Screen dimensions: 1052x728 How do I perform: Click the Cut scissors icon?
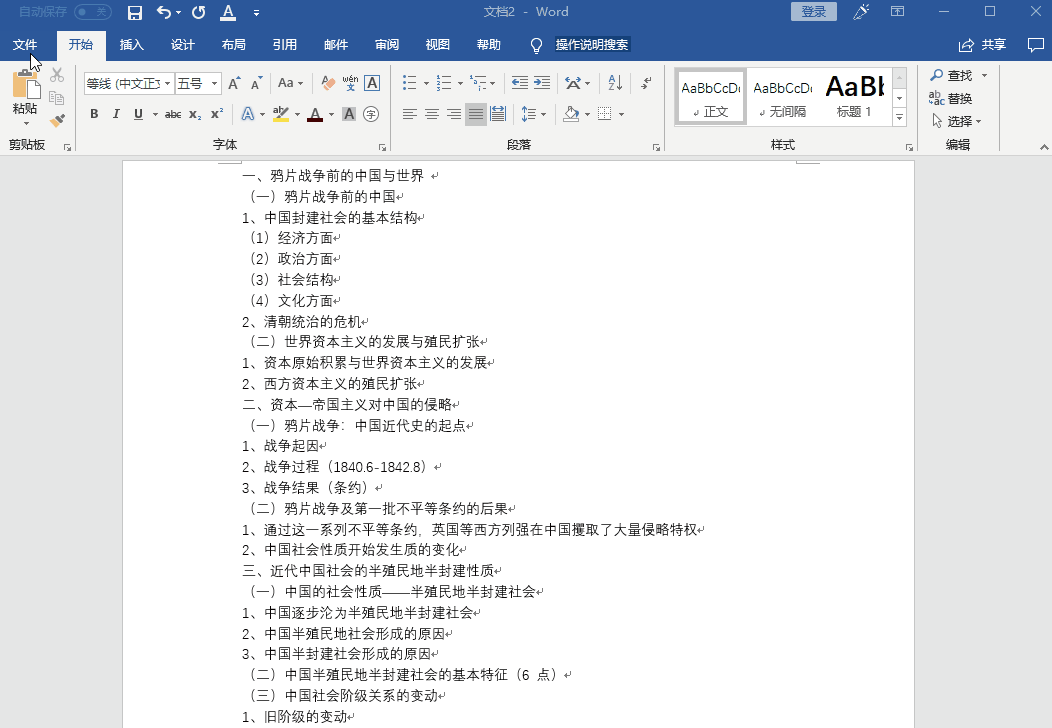point(57,74)
